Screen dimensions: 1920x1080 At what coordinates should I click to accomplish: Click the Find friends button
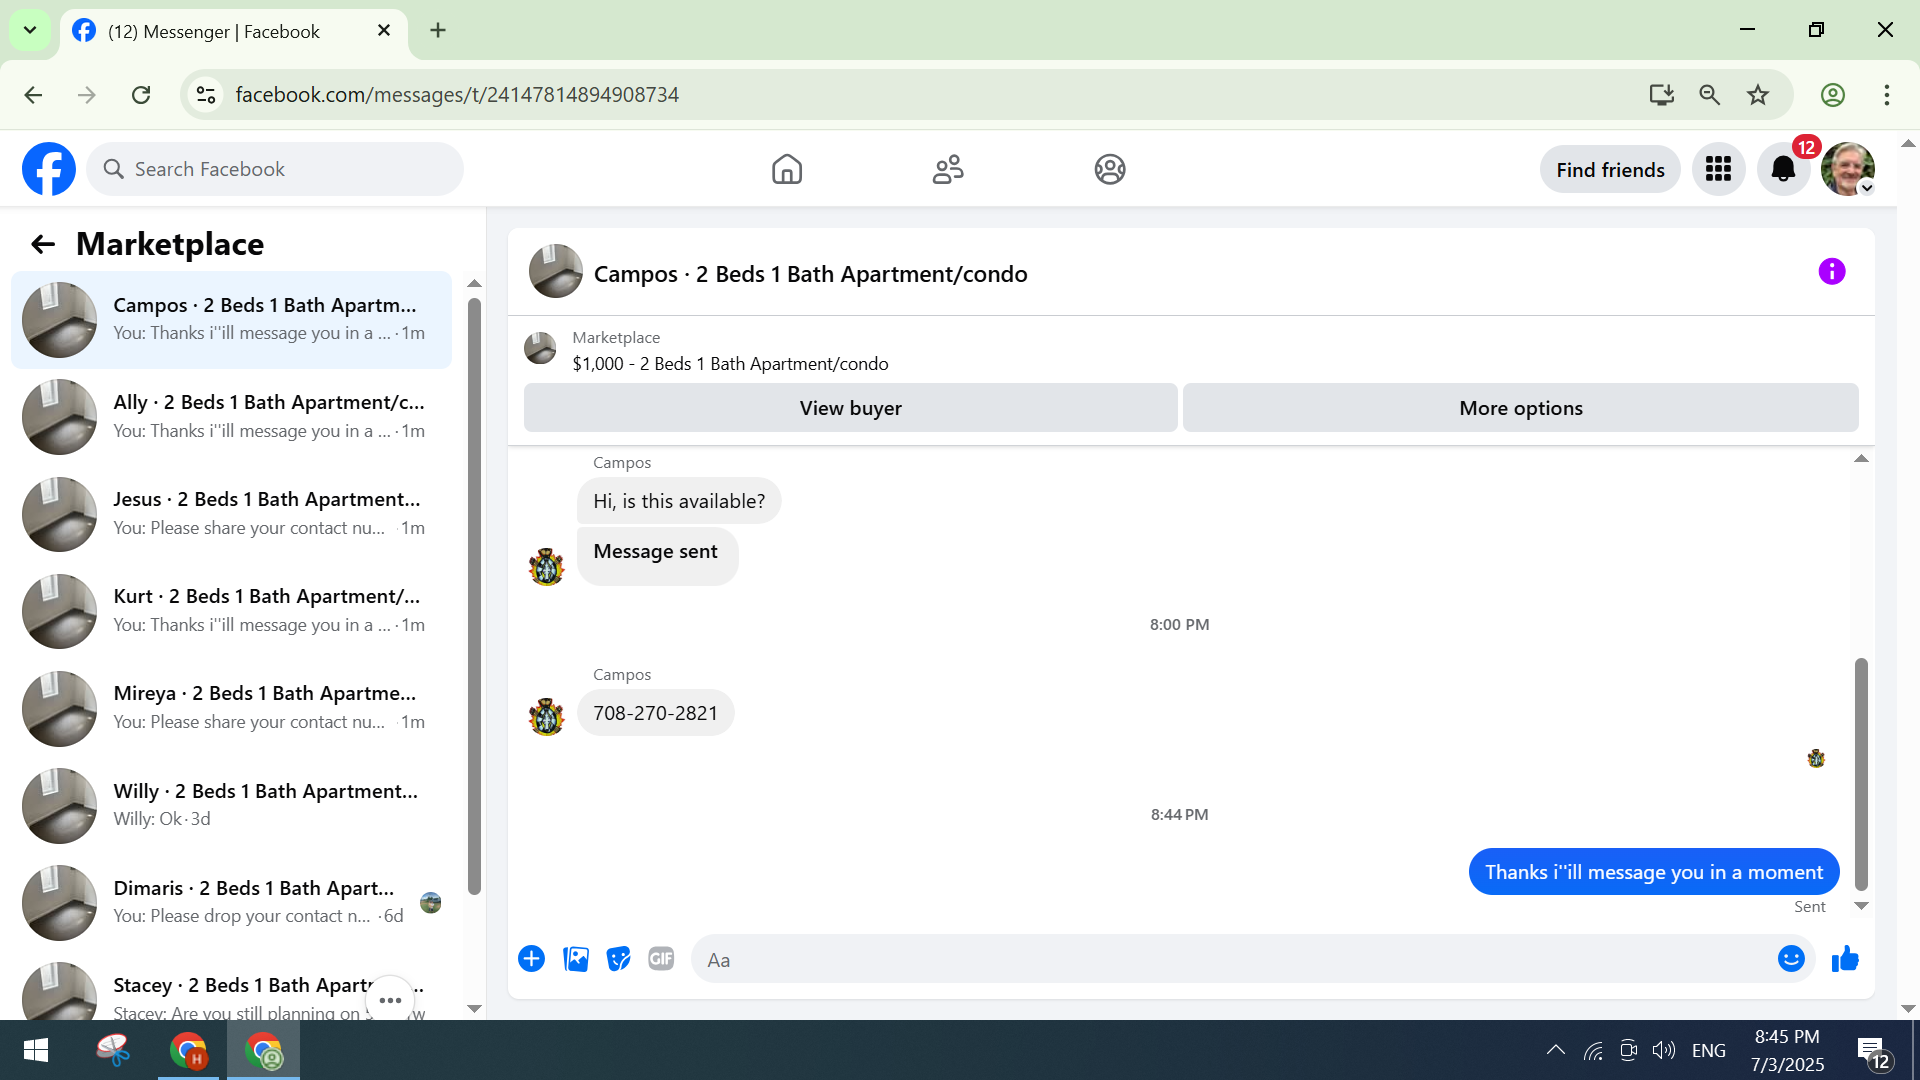click(1610, 170)
